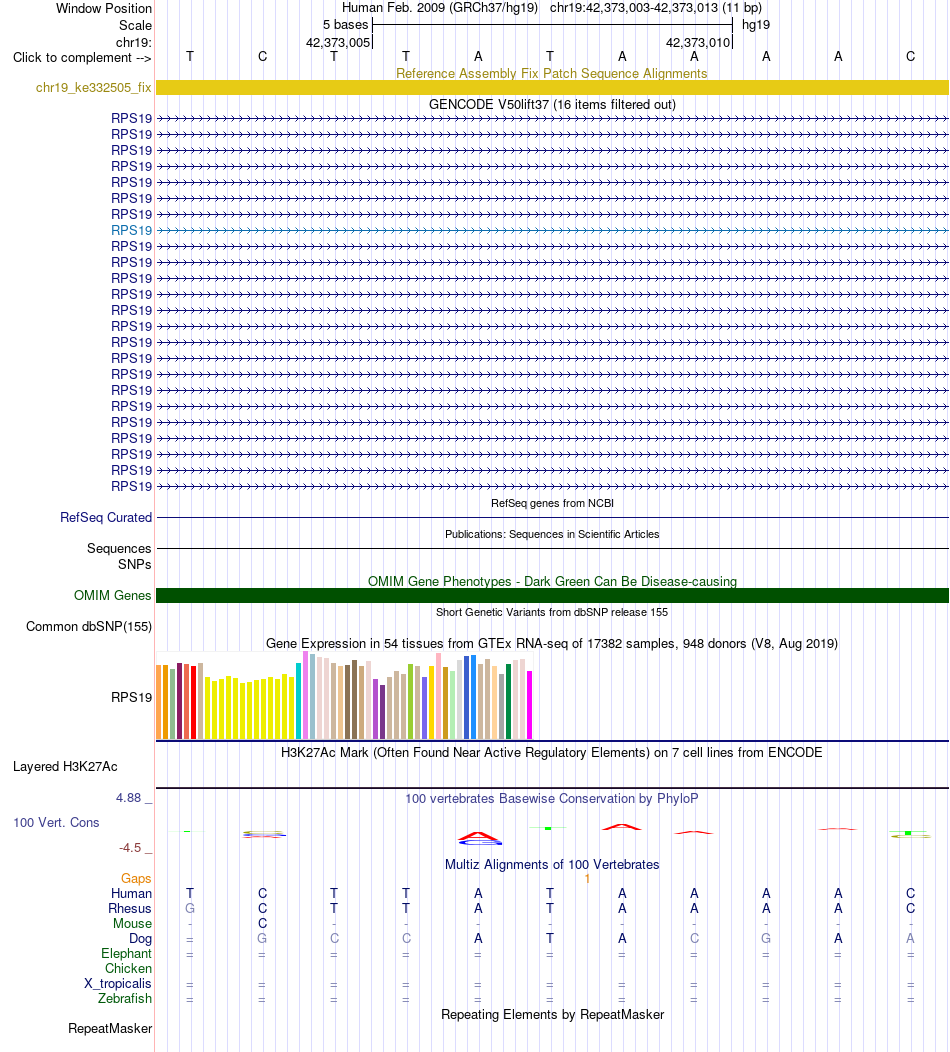This screenshot has height=1052, width=950.
Task: Open 'Repeating Elements by RepeatMasker' title
Action: [x=553, y=1014]
